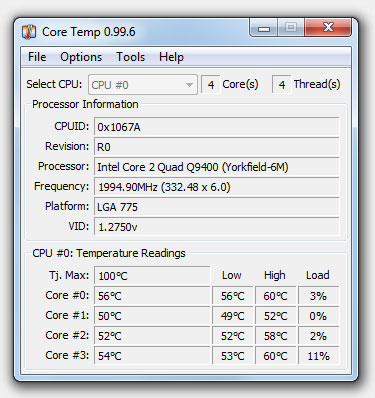
Task: Click the CPU #0 combo box
Action: 143,85
